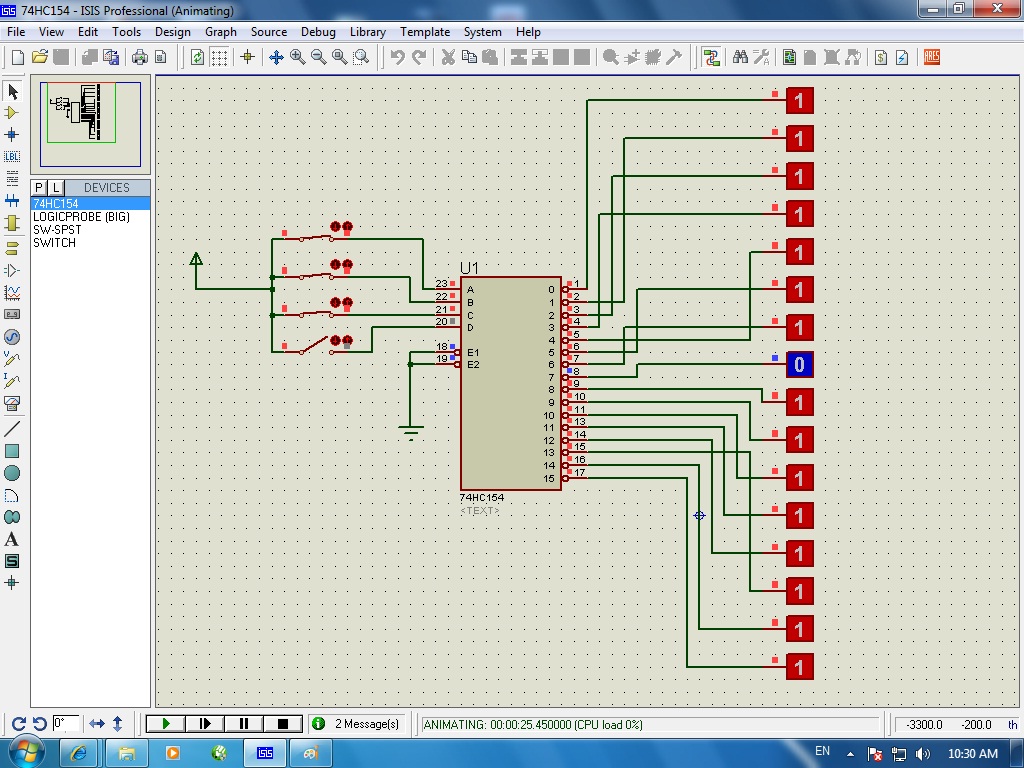Select the Wire Label (LBL) tool

tap(12, 156)
